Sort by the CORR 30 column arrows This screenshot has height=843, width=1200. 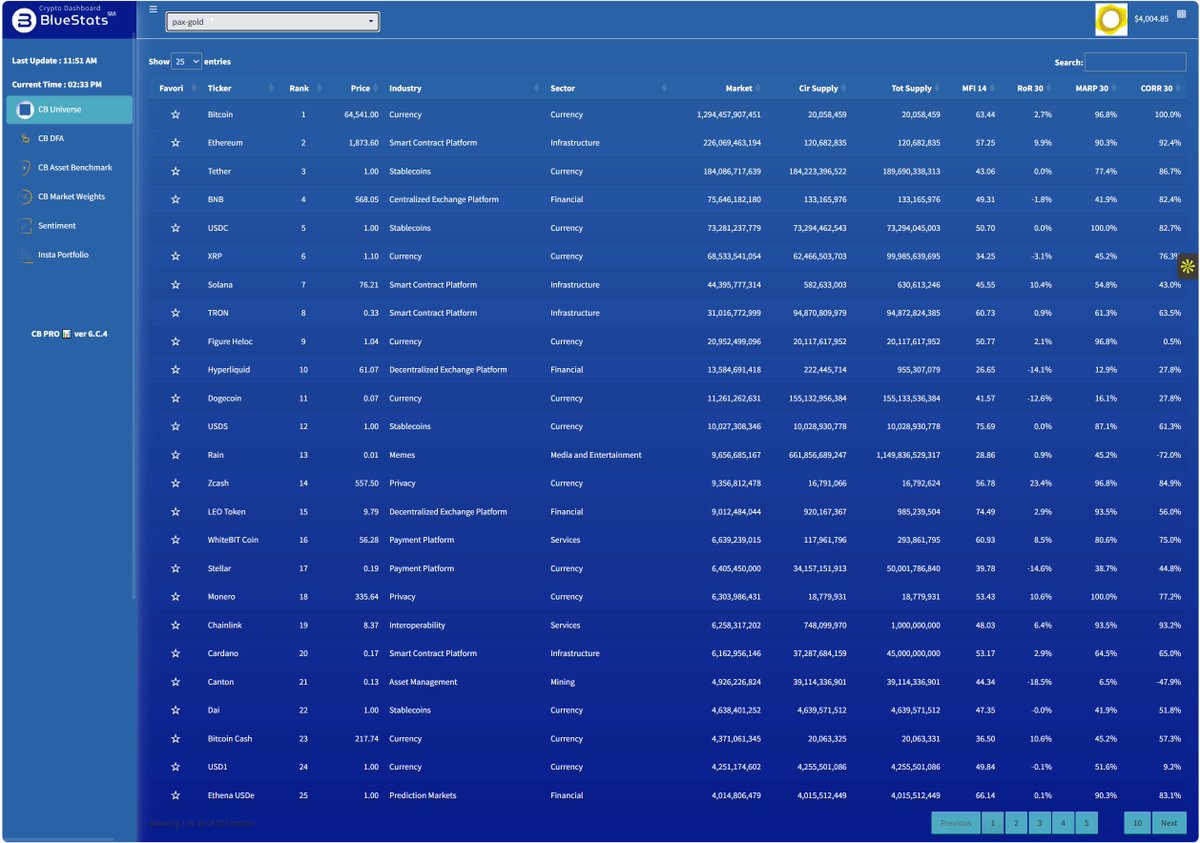(1181, 89)
